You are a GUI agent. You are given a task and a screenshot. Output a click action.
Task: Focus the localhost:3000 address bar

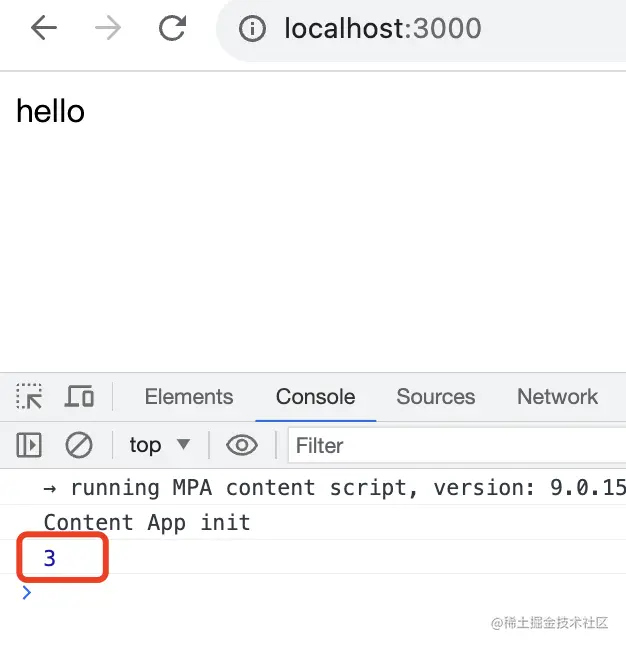421,29
